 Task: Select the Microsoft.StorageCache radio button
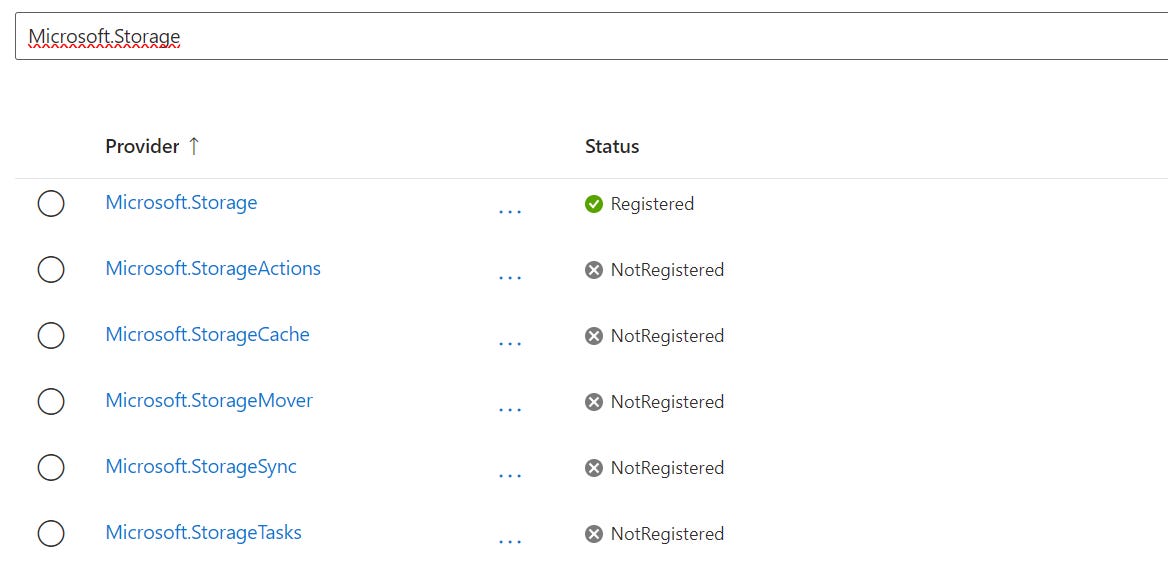[51, 336]
